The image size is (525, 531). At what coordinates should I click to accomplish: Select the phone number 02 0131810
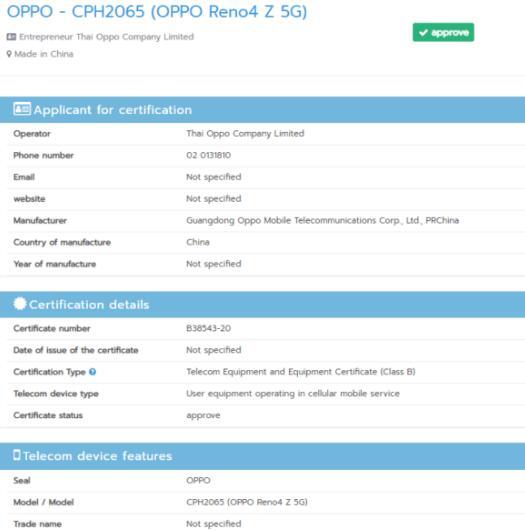[x=208, y=155]
